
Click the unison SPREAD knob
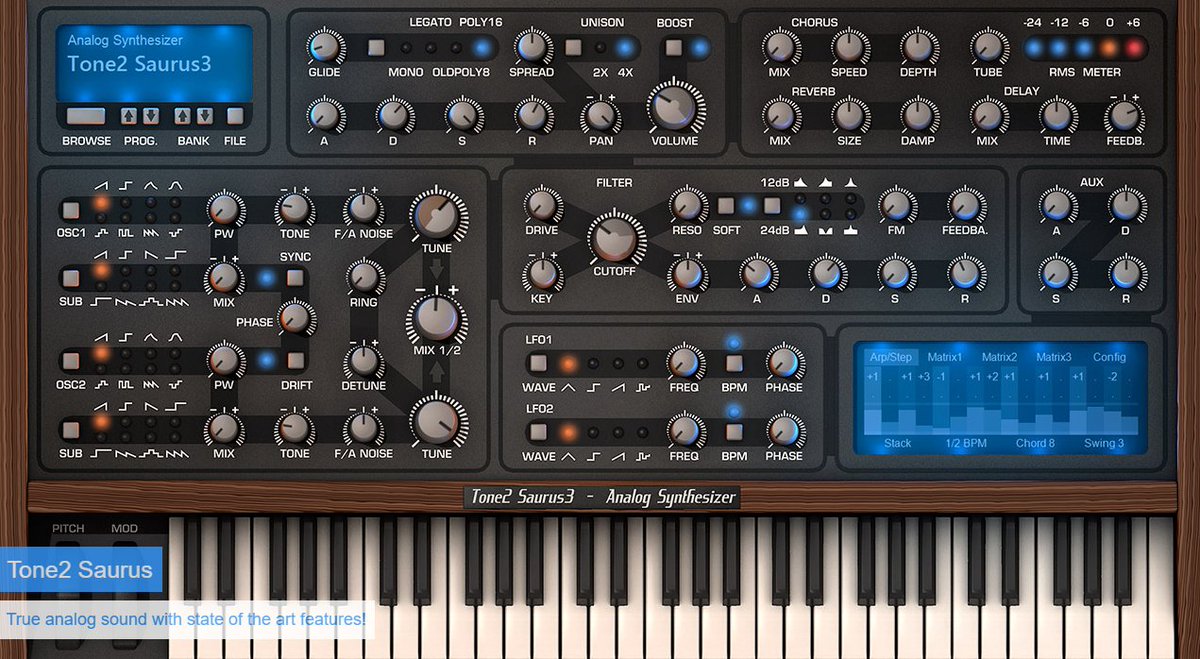click(531, 46)
